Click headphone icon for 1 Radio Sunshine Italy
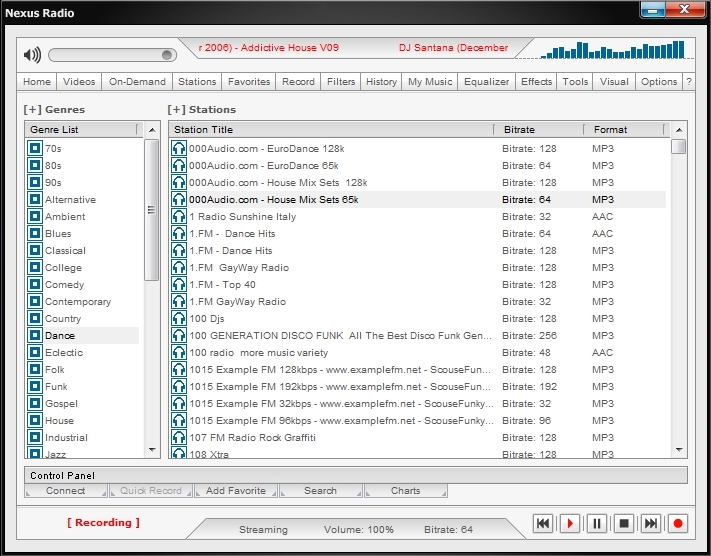This screenshot has width=711, height=556. click(179, 216)
